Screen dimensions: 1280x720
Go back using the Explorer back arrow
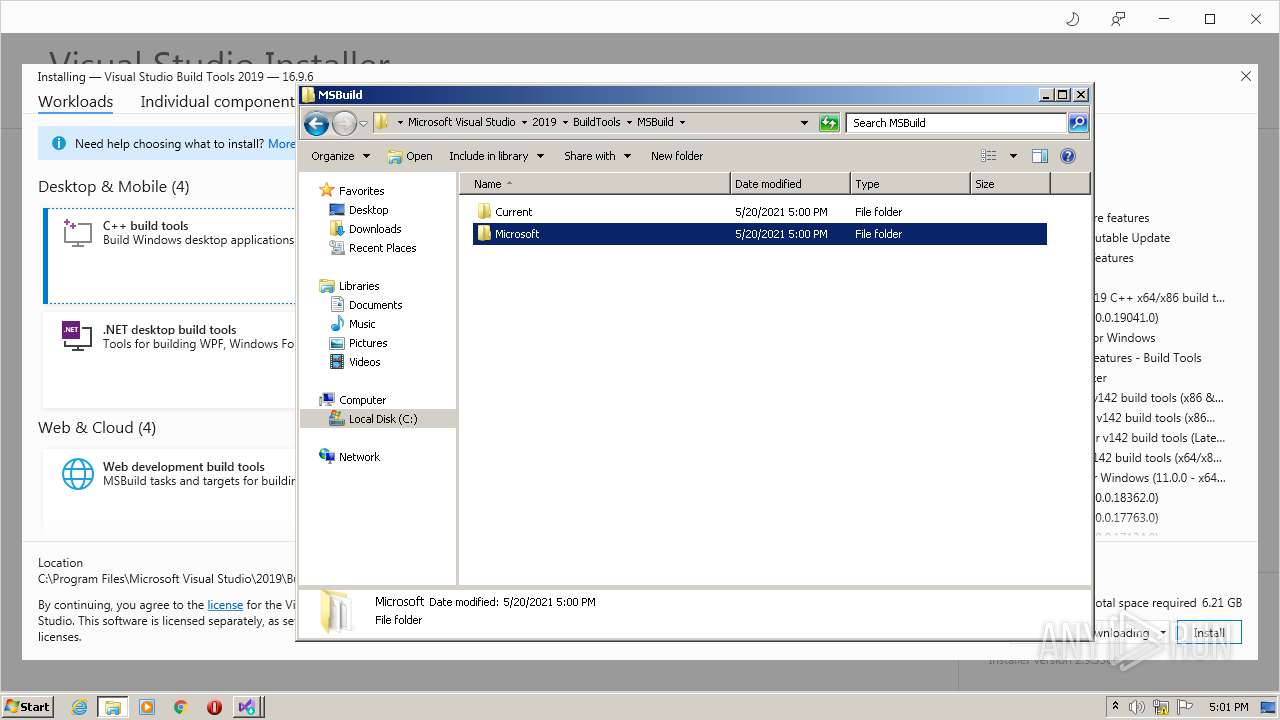click(316, 123)
